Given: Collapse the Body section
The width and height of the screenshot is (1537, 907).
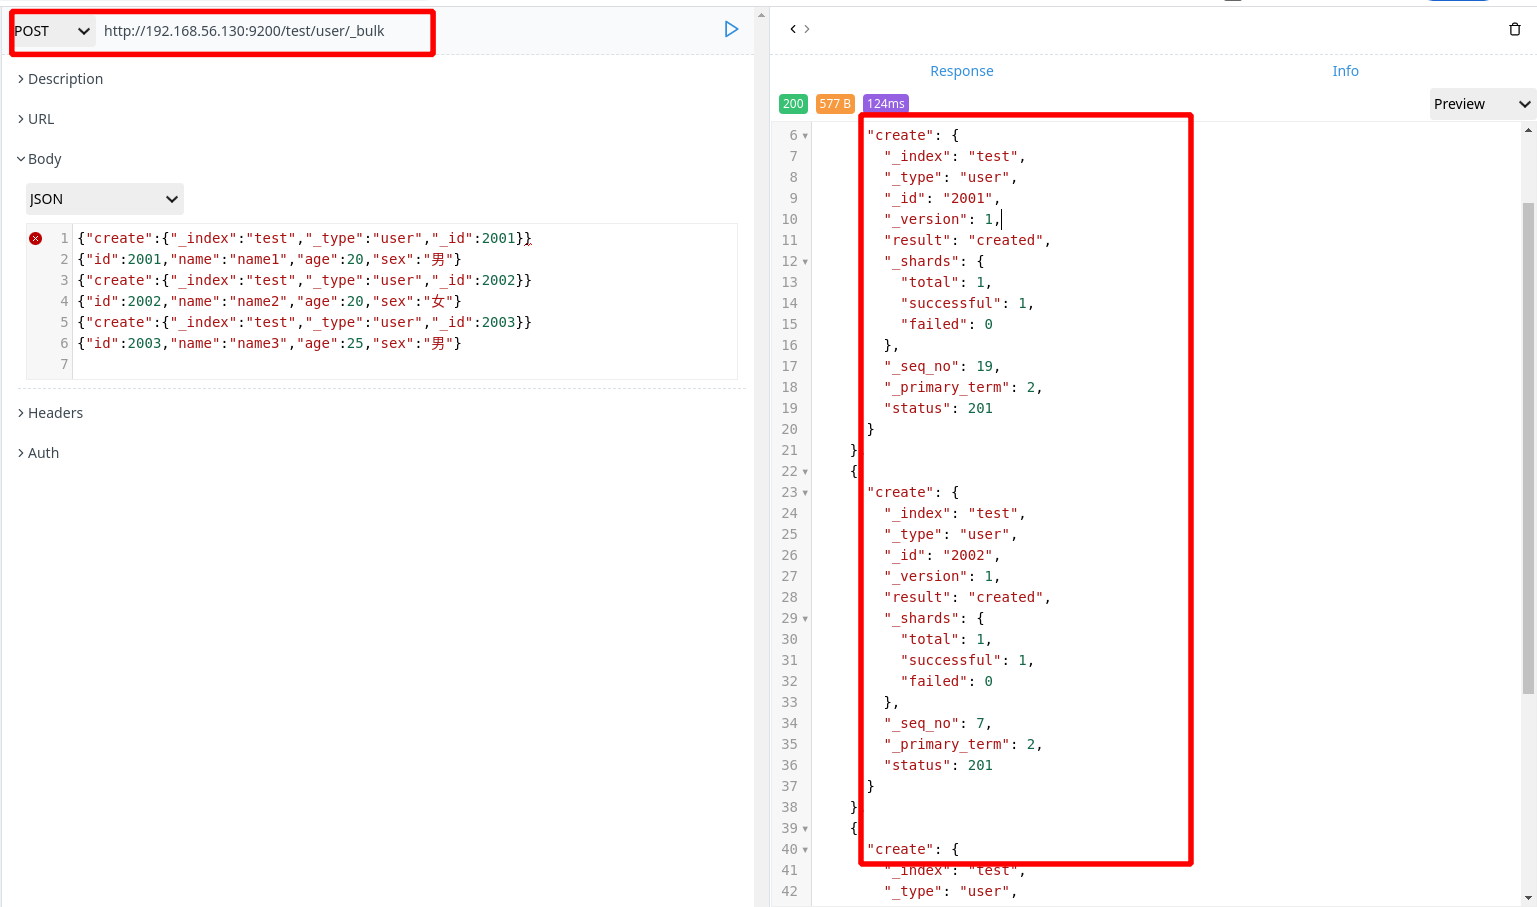Looking at the screenshot, I should pyautogui.click(x=40, y=158).
